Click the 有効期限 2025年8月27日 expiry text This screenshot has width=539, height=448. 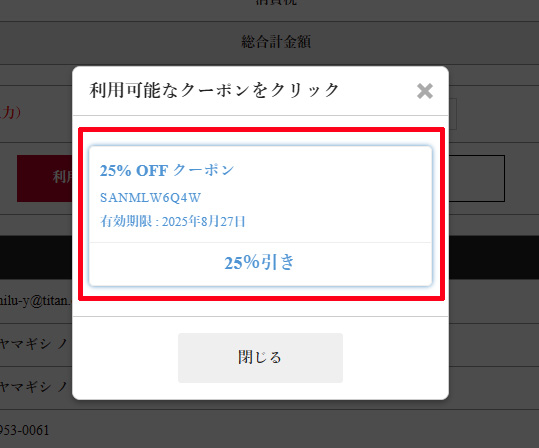pyautogui.click(x=173, y=221)
